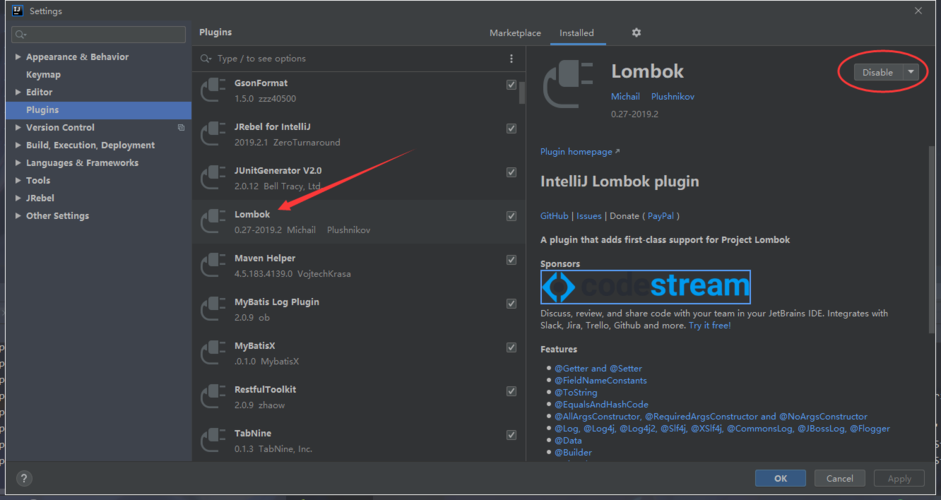Open the GitHub link
The width and height of the screenshot is (941, 500).
coord(554,215)
